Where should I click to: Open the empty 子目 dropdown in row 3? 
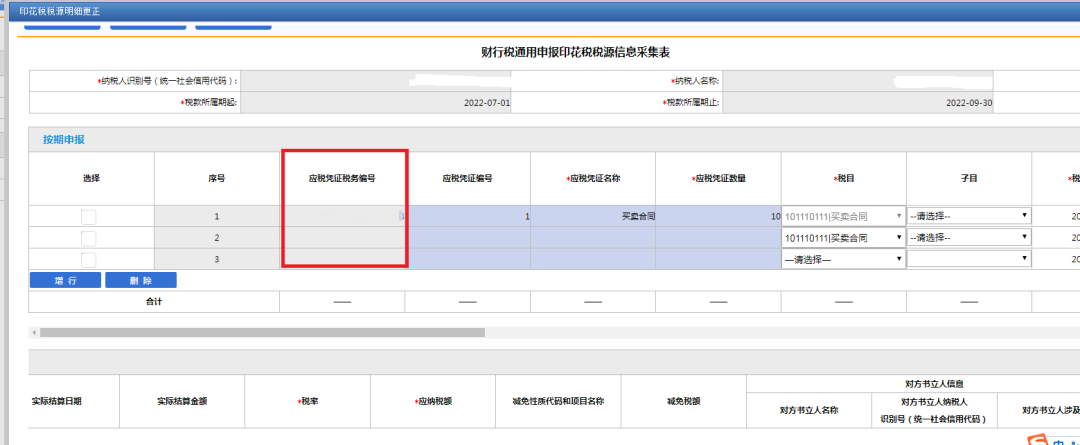[x=968, y=259]
